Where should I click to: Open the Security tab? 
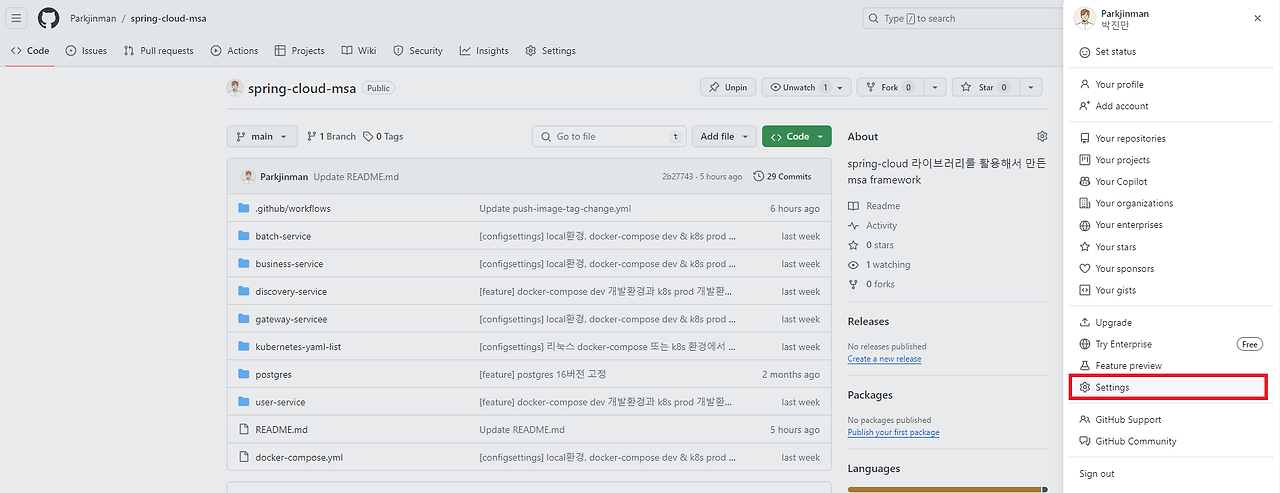[x=418, y=51]
